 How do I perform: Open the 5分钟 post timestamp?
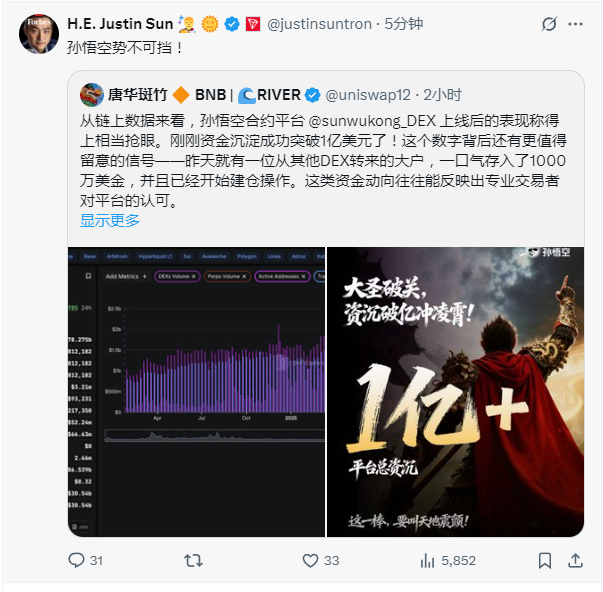click(x=404, y=24)
